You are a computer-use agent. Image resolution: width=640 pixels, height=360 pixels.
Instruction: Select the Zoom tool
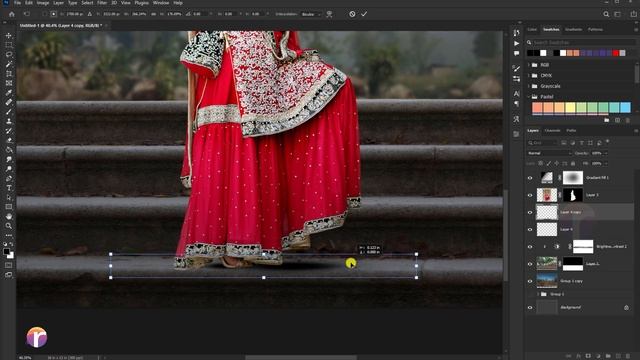tap(9, 226)
